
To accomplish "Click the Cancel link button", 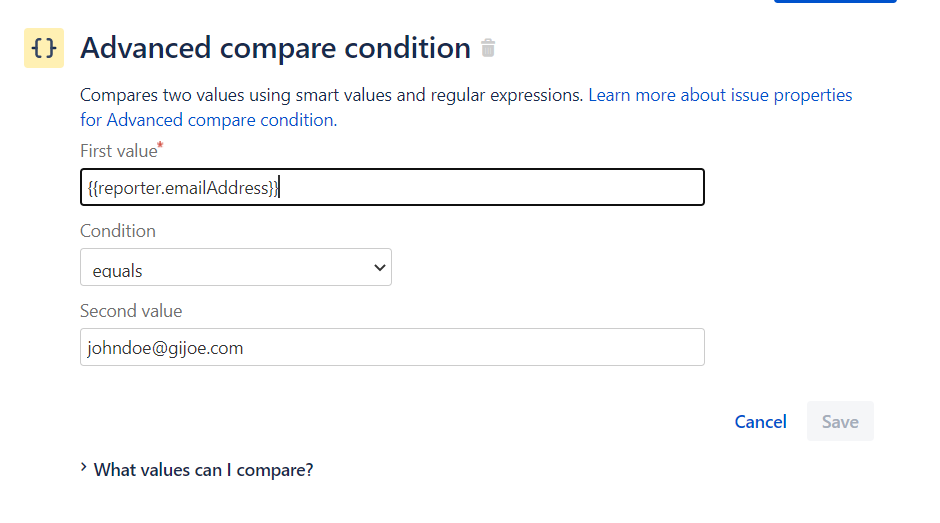I will point(760,422).
